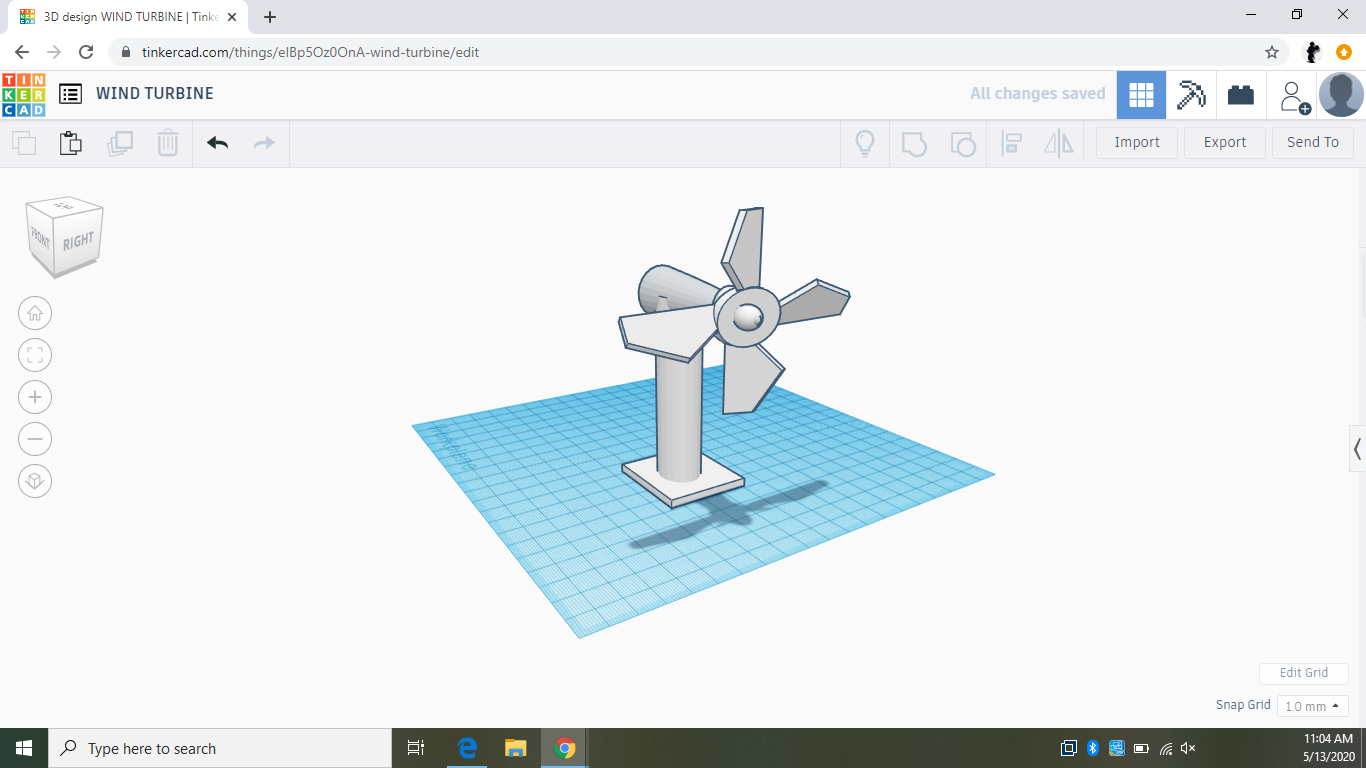Reveal hidden objects with Show All lightbulb
This screenshot has height=768, width=1366.
click(x=865, y=143)
